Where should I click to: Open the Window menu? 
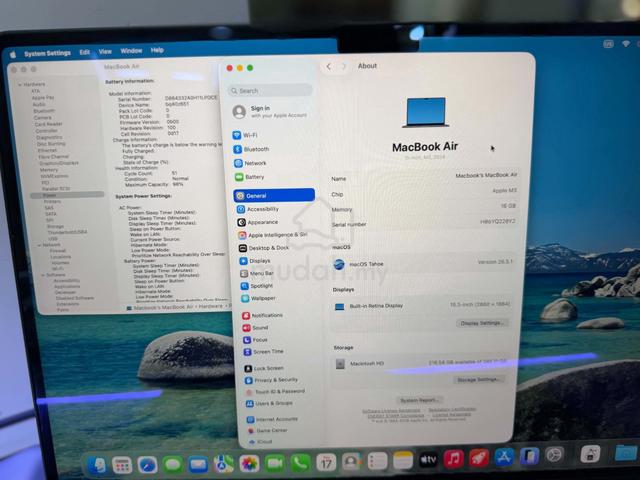[x=131, y=51]
